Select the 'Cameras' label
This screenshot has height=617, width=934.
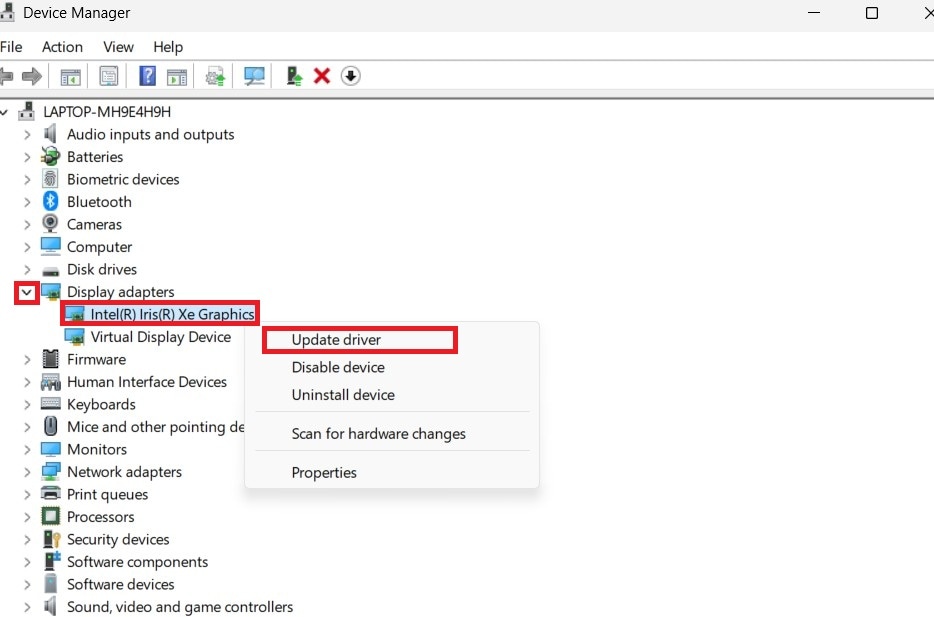(94, 225)
